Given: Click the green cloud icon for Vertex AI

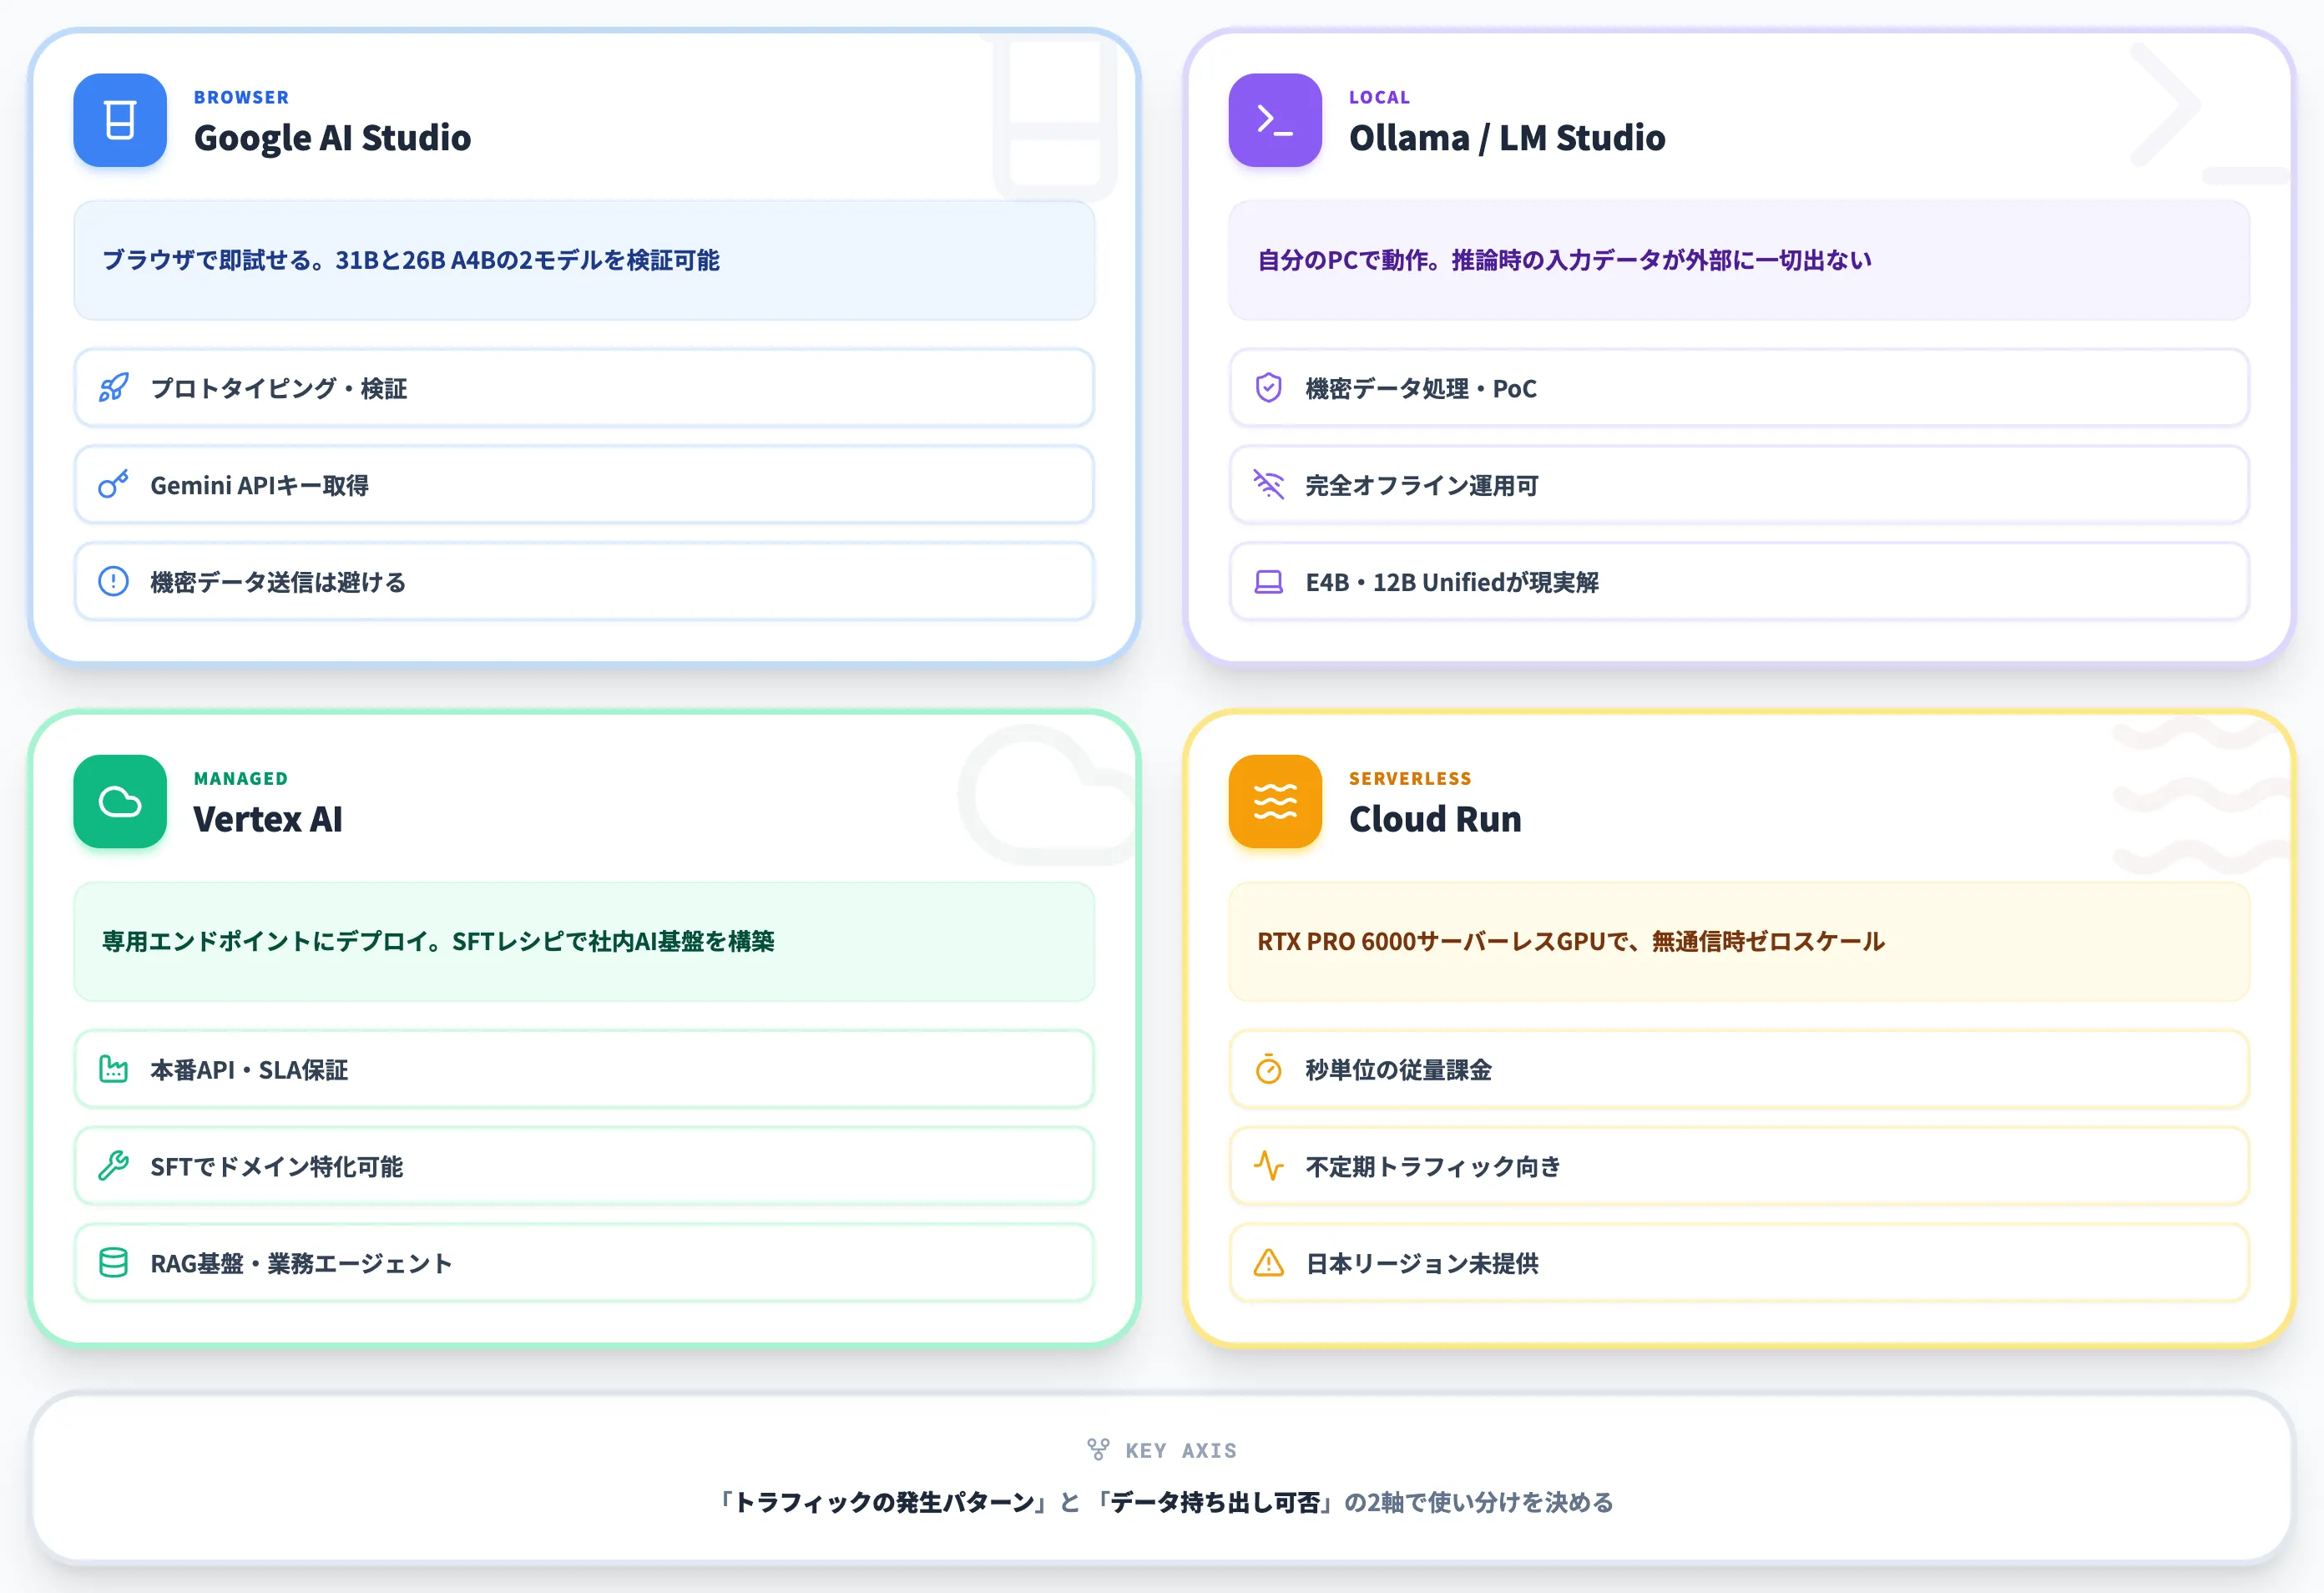Looking at the screenshot, I should (120, 801).
